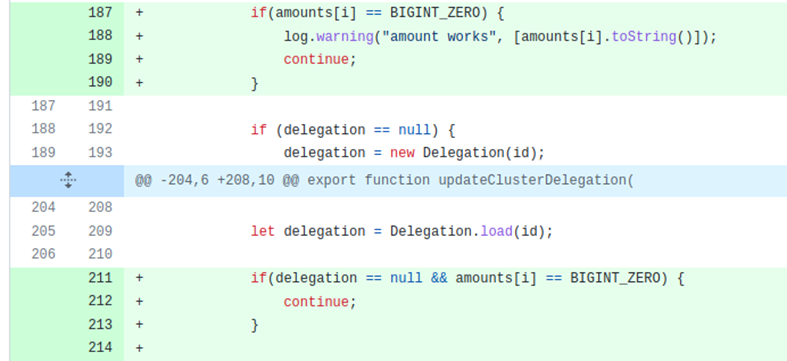The image size is (787, 361).
Task: Expand hidden lines using the diff expand icon
Action: pos(68,180)
